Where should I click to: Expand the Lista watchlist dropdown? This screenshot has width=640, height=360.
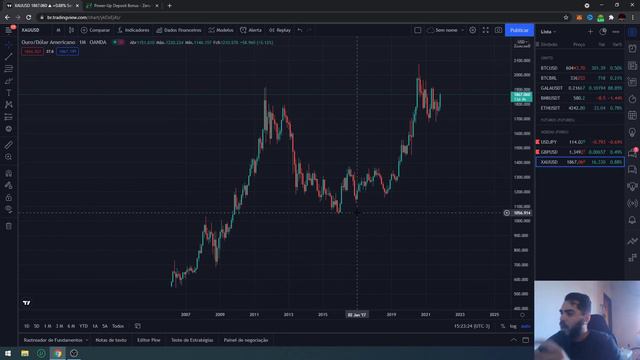tap(548, 31)
